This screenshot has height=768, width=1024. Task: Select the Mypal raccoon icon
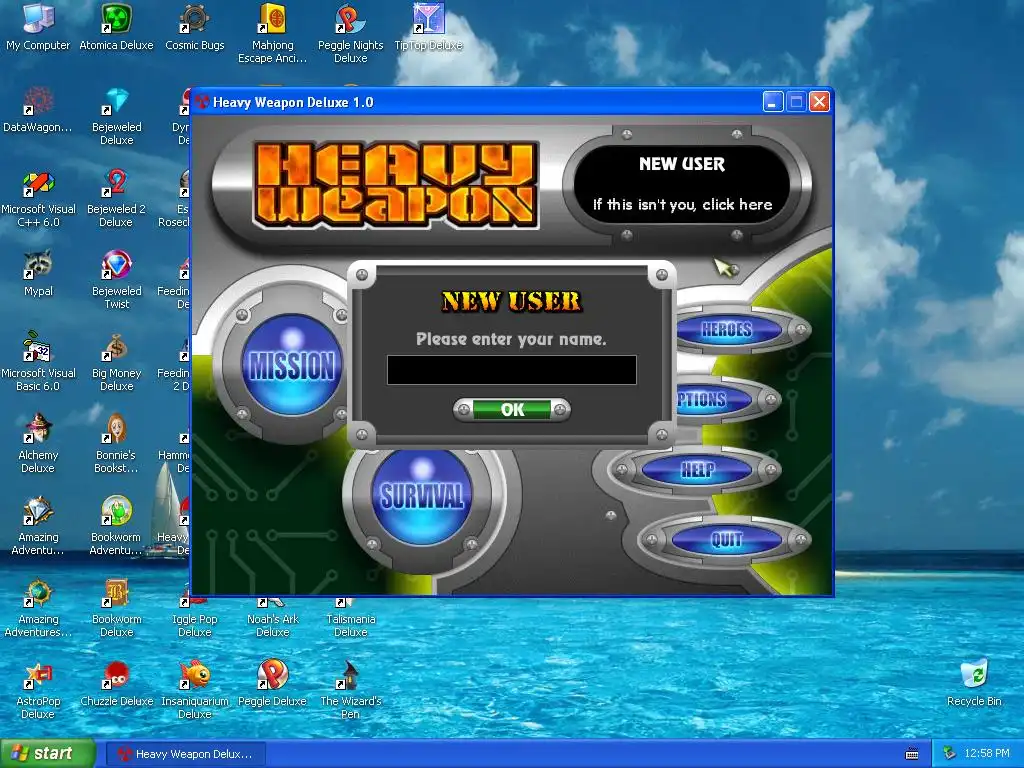click(38, 274)
